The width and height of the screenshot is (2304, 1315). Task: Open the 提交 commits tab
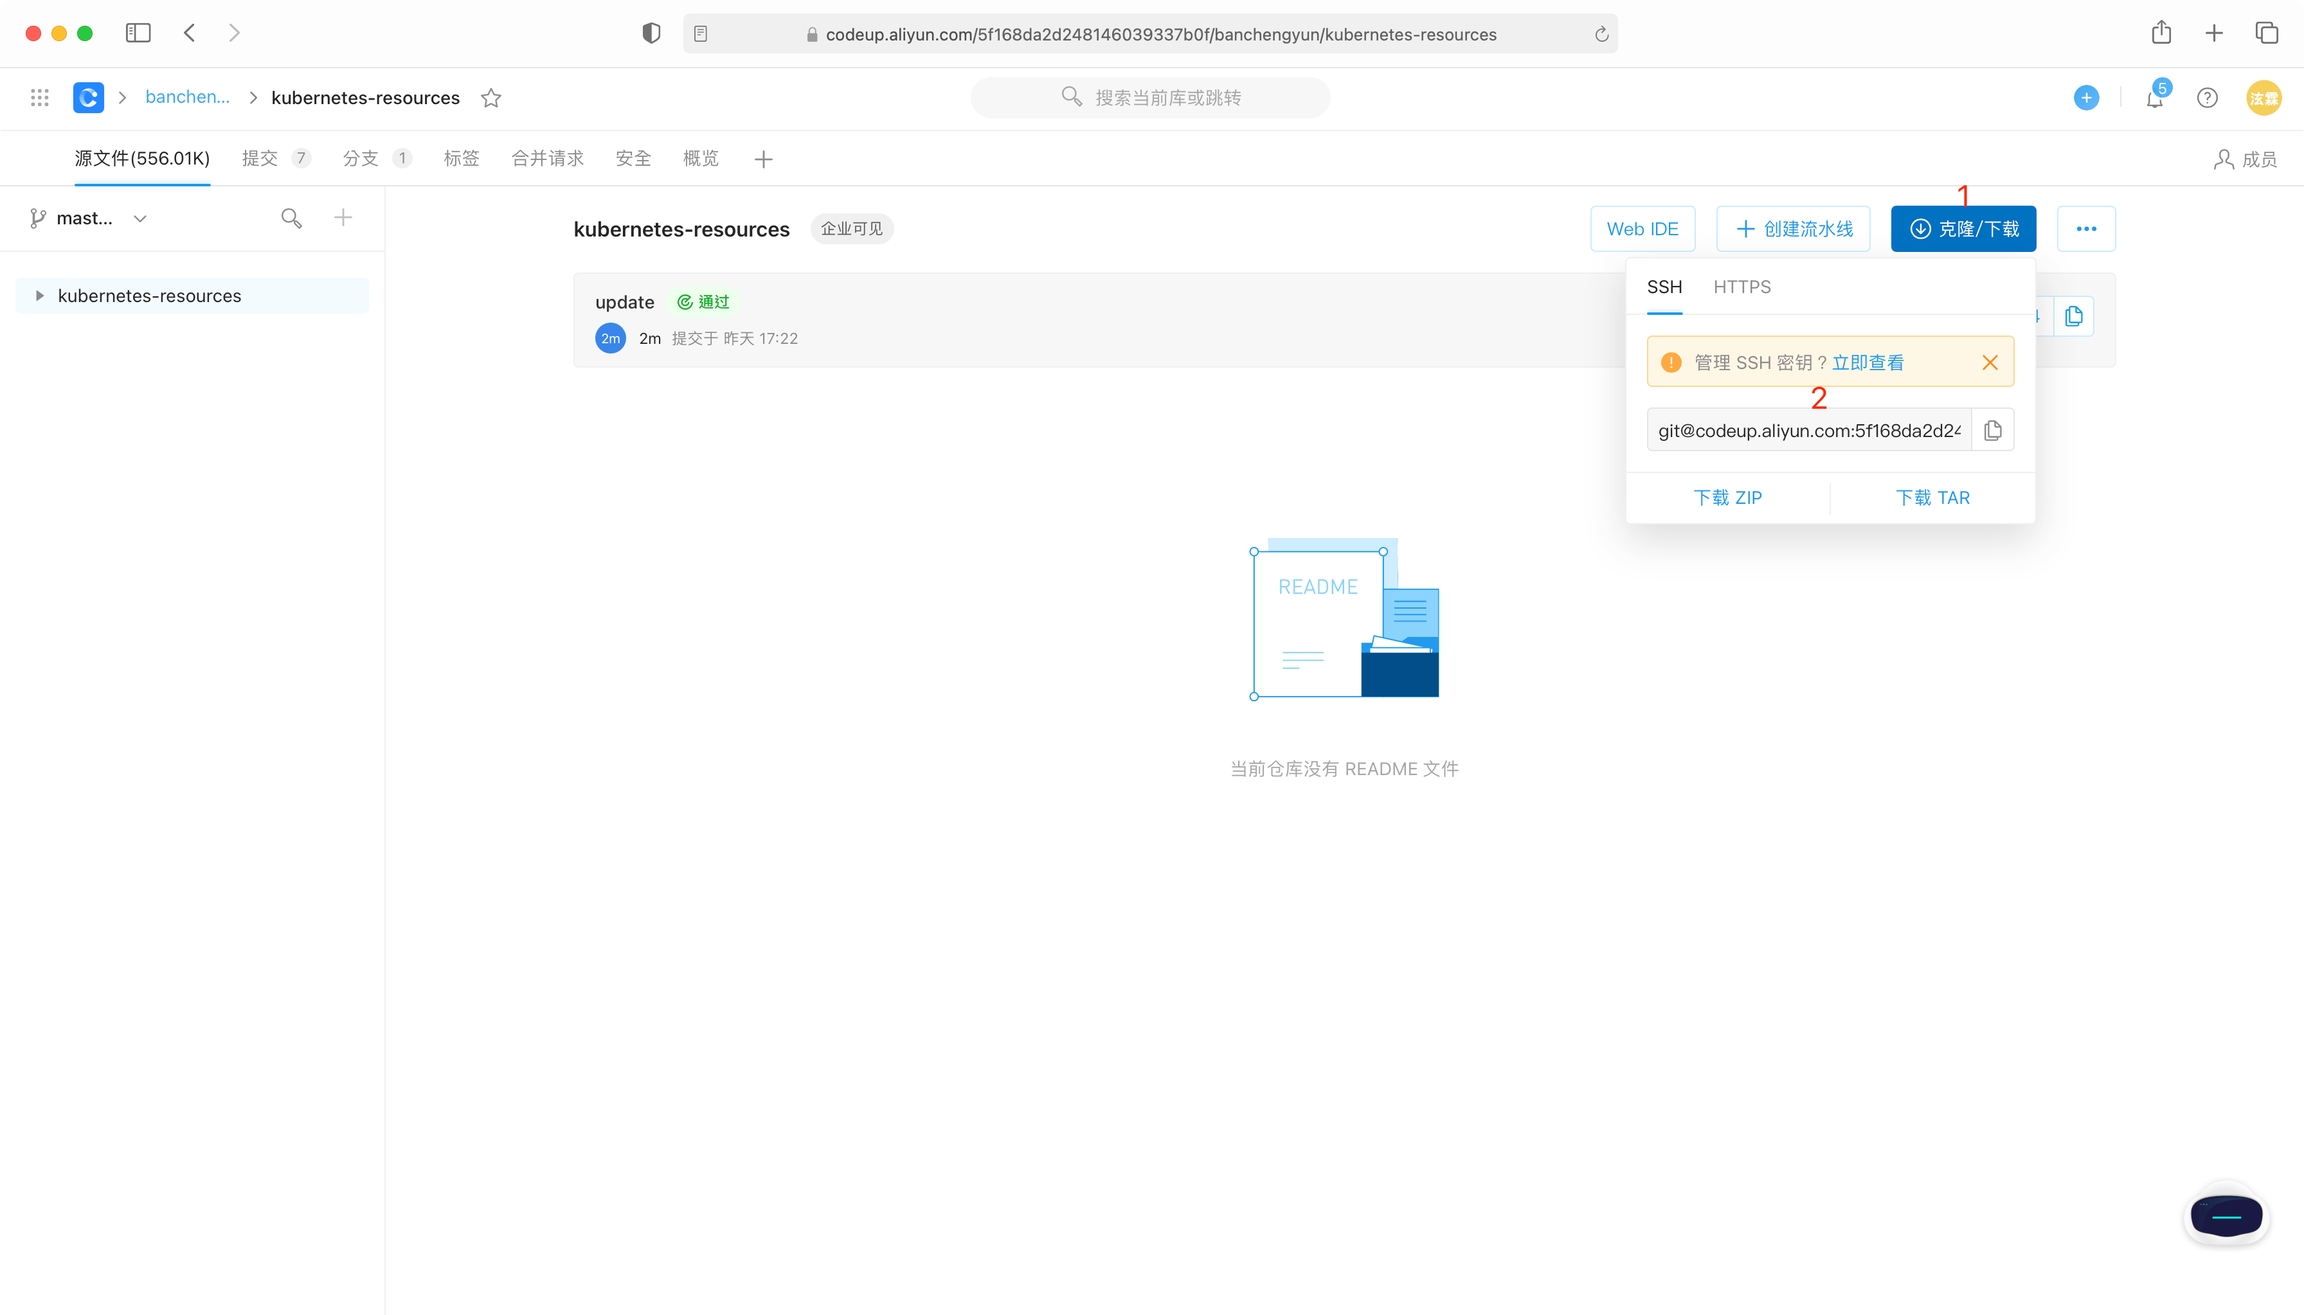(x=260, y=159)
